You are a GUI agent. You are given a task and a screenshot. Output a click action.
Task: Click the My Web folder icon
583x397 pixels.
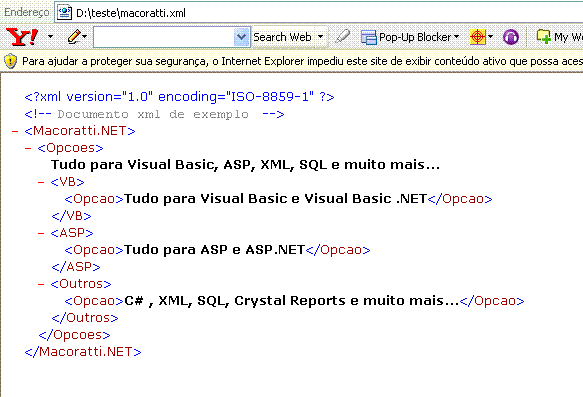[x=543, y=36]
